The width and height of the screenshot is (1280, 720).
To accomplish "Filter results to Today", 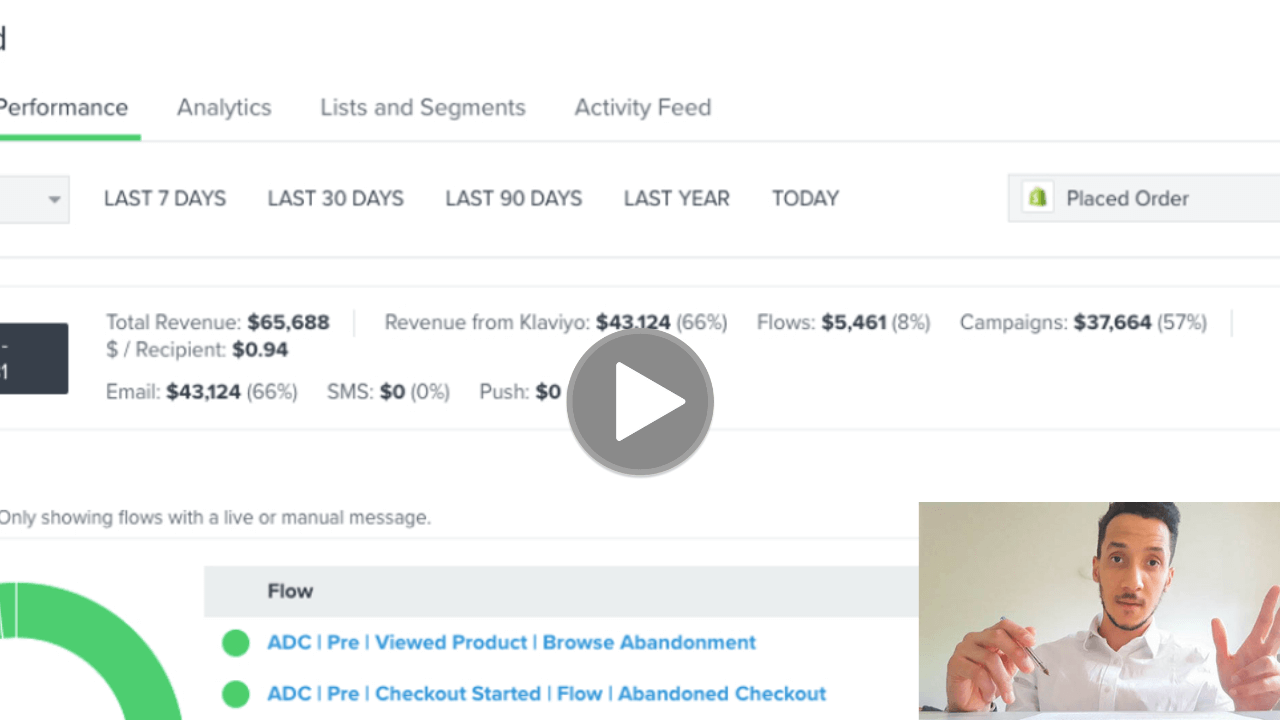I will (805, 198).
